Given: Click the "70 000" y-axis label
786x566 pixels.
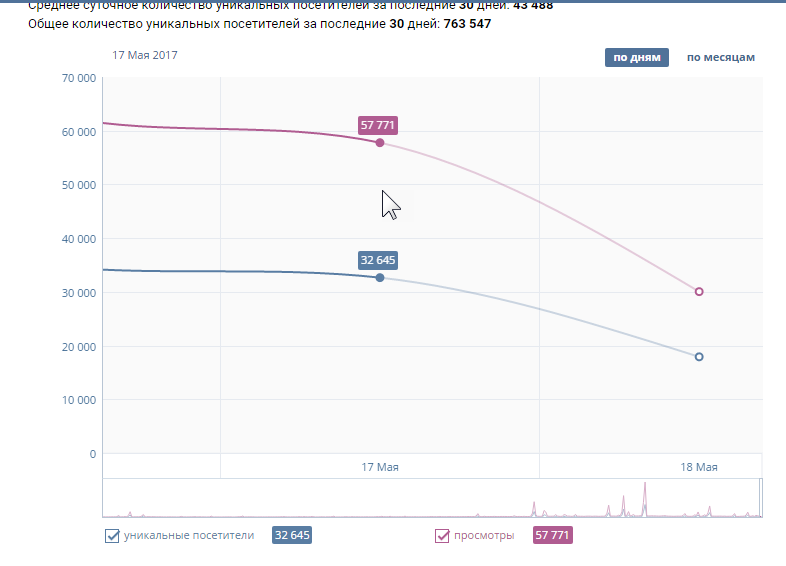Looking at the screenshot, I should point(79,78).
